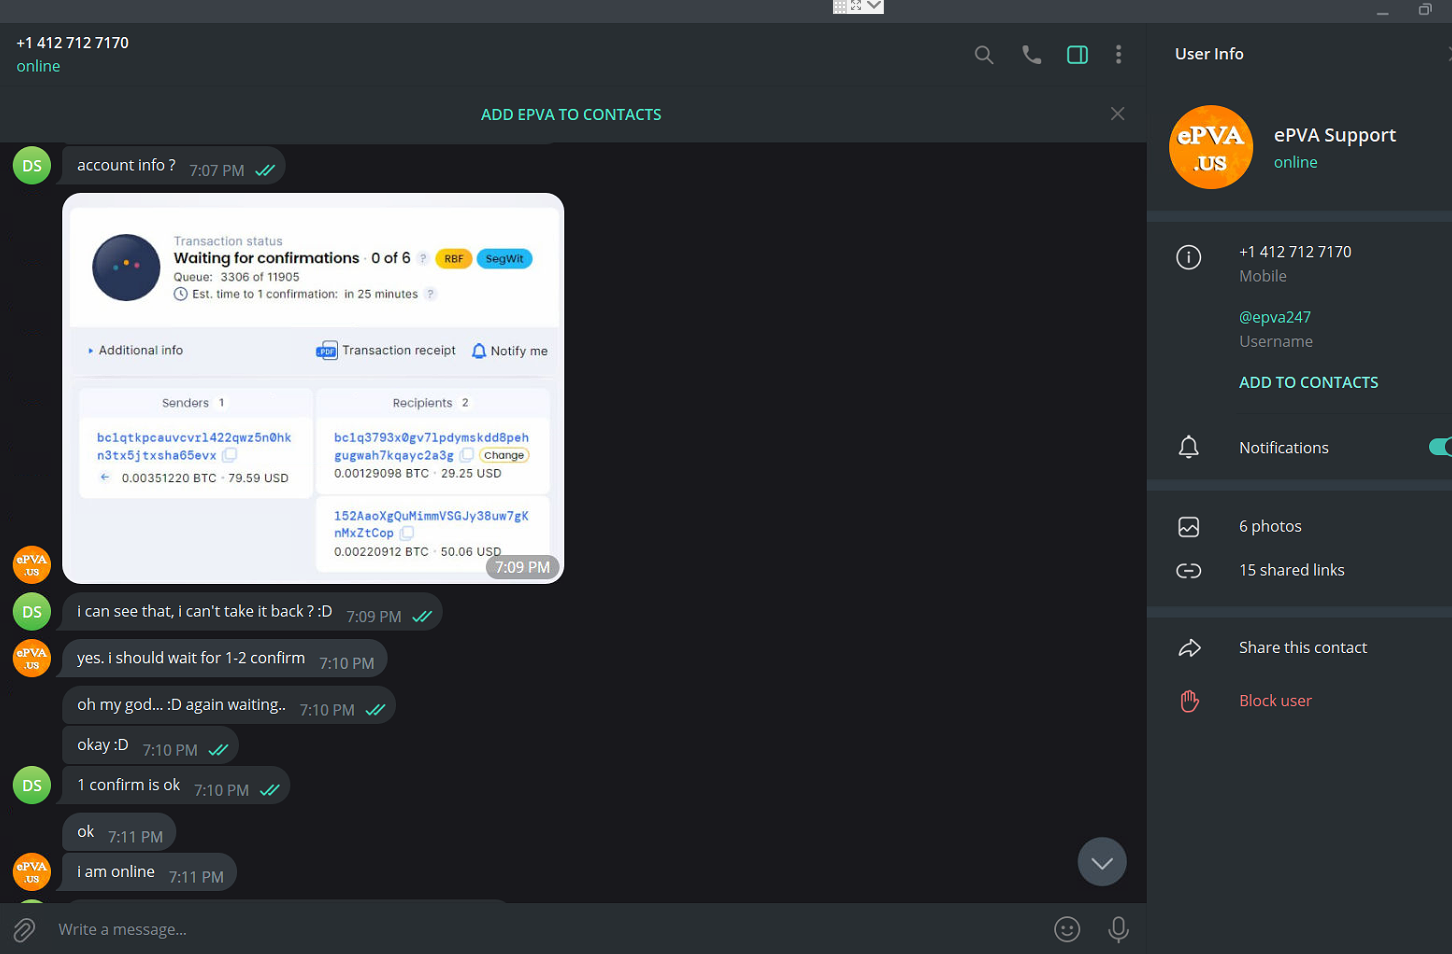The width and height of the screenshot is (1452, 954).
Task: Jump to latest messages with down arrow
Action: point(1102,862)
